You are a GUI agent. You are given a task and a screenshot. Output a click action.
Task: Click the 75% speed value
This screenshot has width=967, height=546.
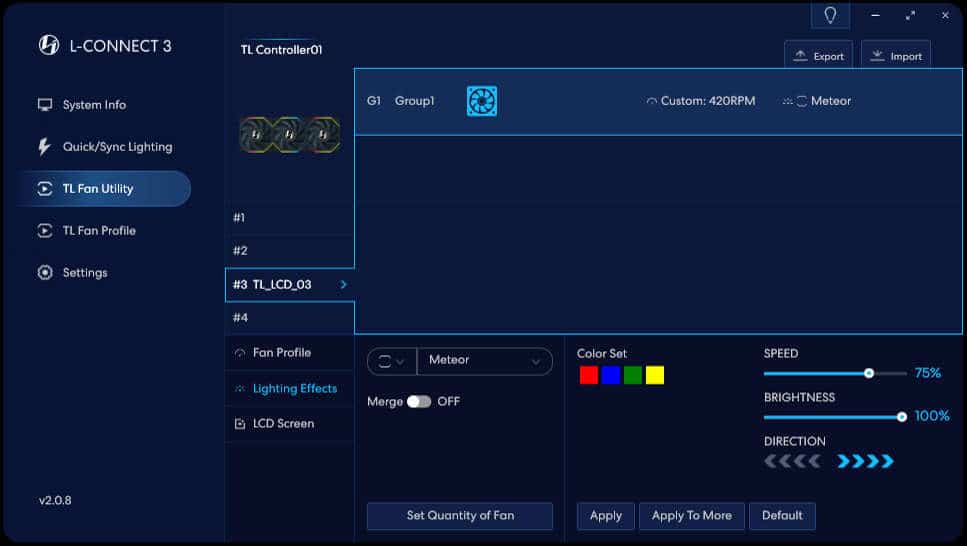(x=928, y=373)
